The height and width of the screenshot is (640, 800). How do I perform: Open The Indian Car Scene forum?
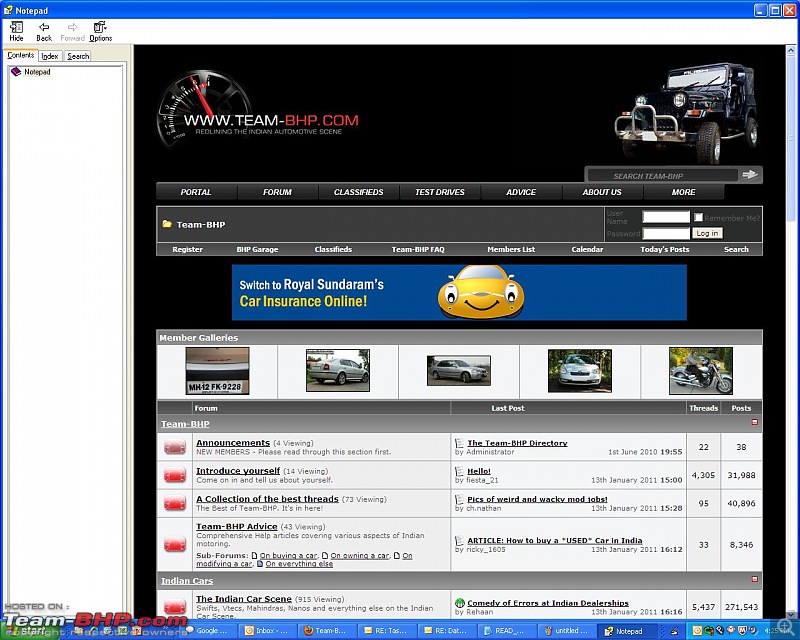pyautogui.click(x=244, y=599)
